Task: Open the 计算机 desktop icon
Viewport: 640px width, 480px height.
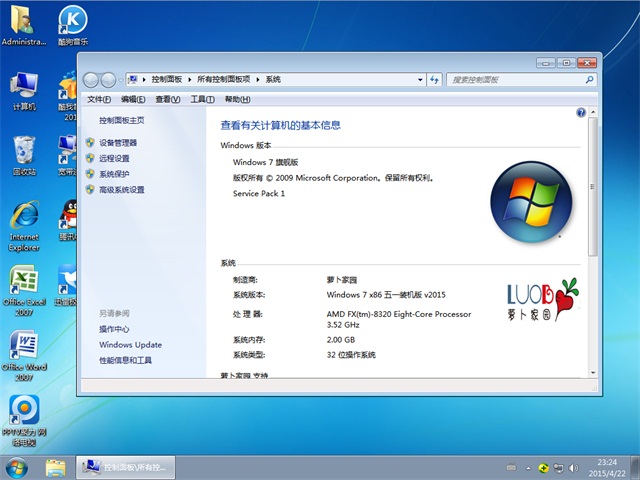Action: (x=24, y=91)
